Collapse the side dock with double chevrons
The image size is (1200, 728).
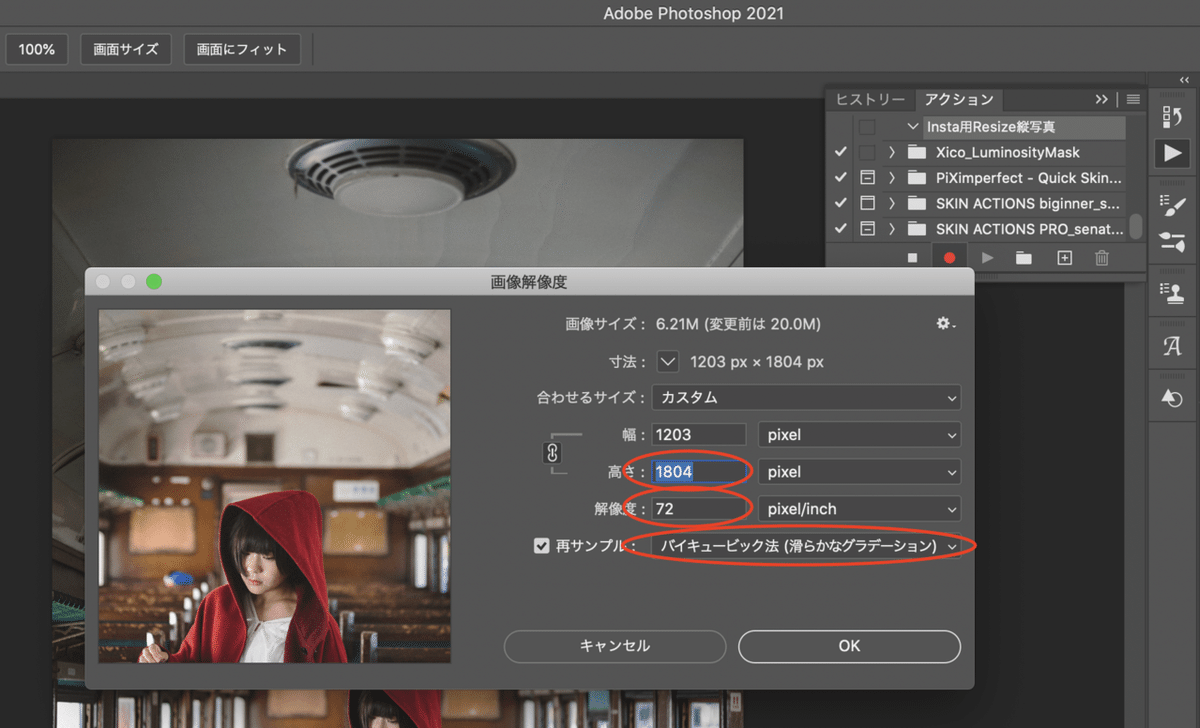[1185, 79]
